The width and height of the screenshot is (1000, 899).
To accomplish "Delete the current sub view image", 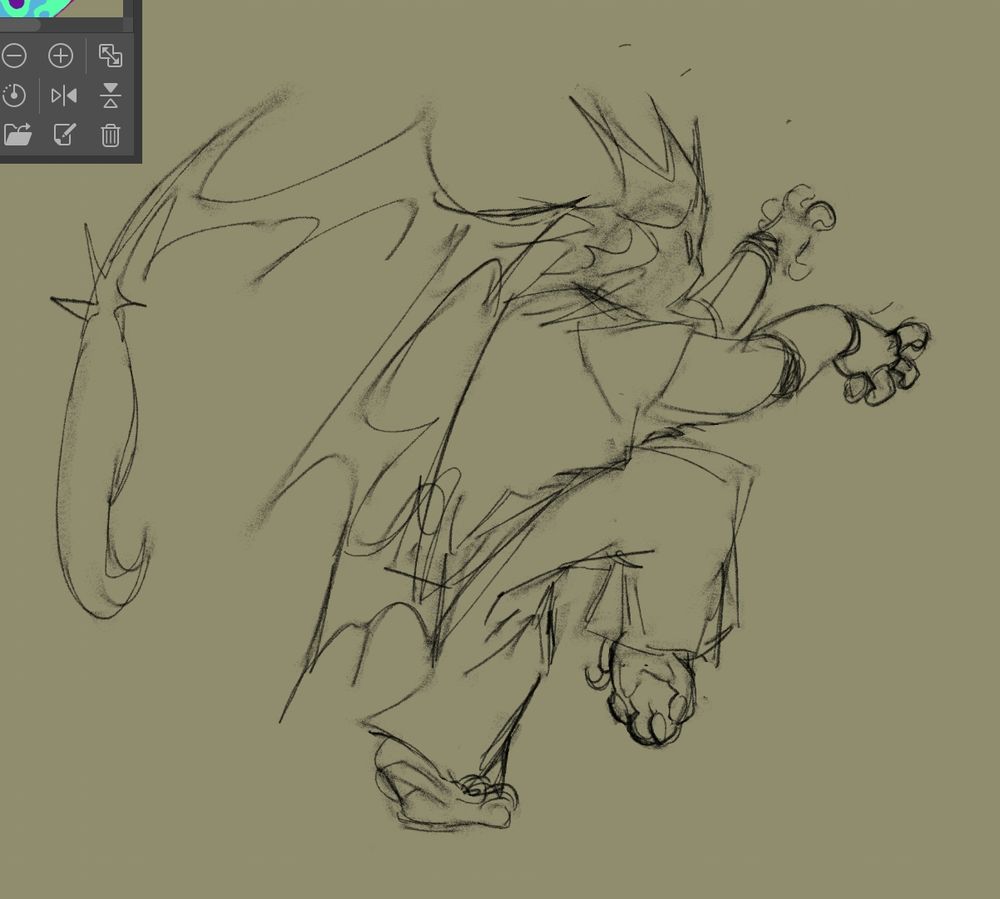I will pos(110,135).
